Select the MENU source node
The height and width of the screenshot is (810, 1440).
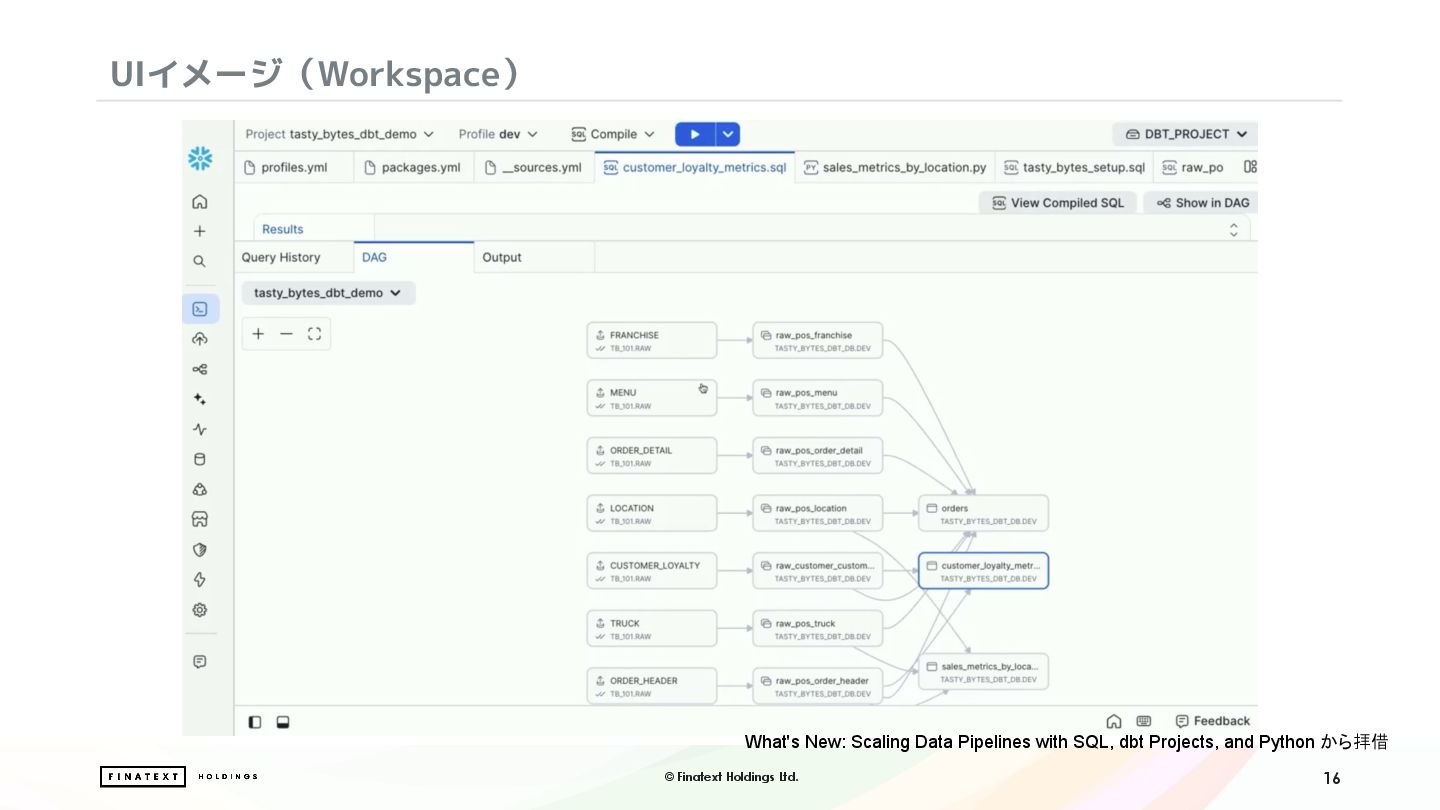coord(652,398)
